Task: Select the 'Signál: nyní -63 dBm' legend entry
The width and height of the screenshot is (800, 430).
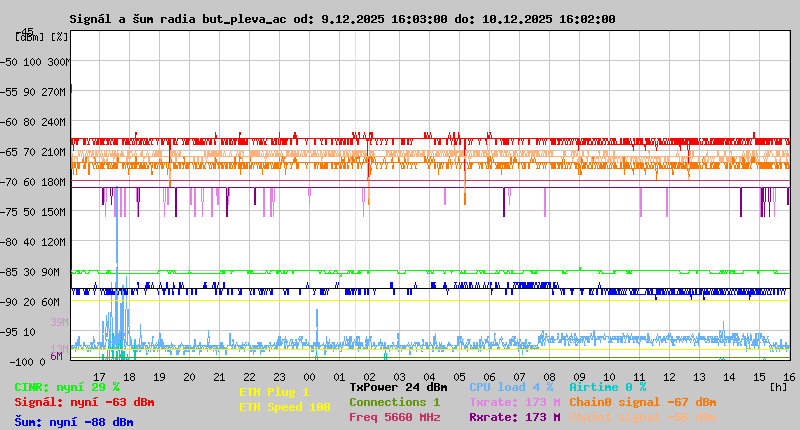Action: pos(84,402)
